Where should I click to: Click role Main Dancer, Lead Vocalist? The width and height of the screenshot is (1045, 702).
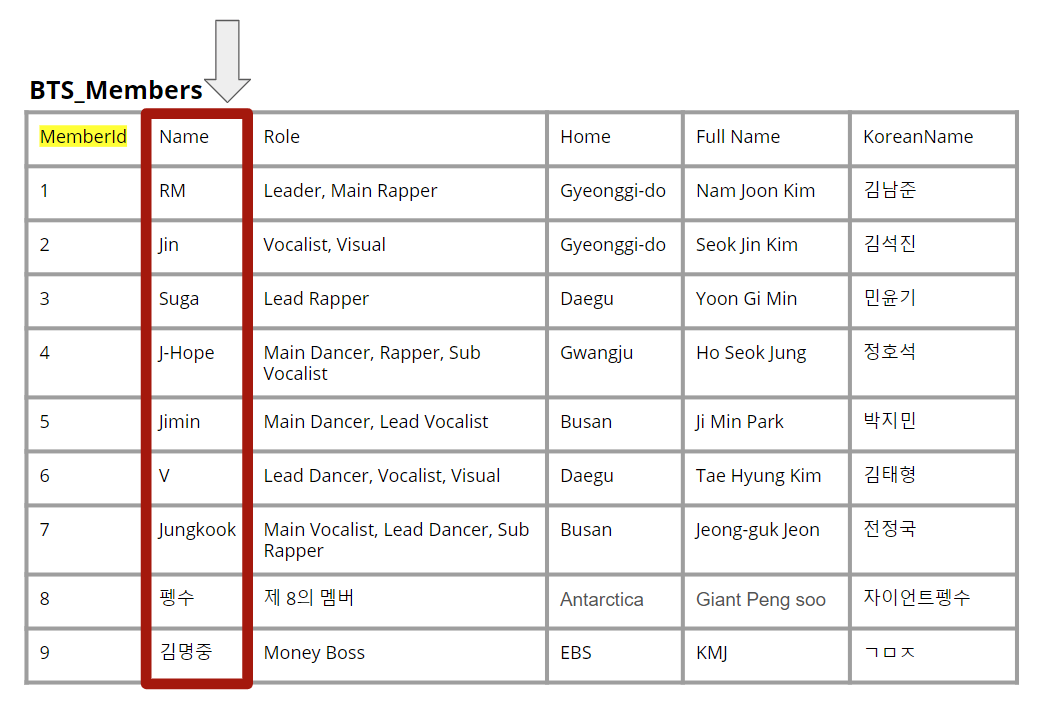pyautogui.click(x=375, y=422)
